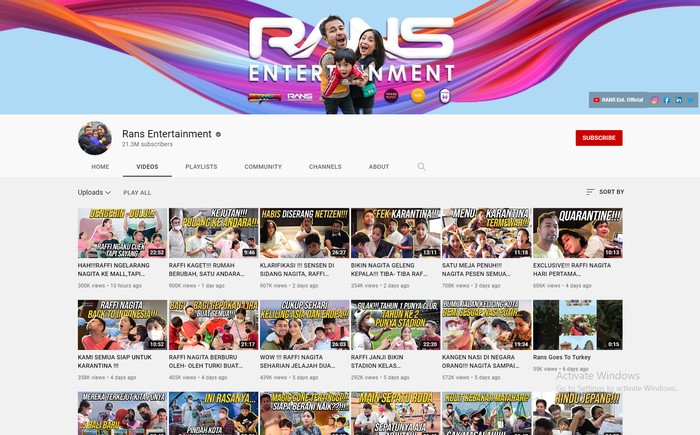
Task: Click '55K views · 6 days ago' text
Action: 561,369
